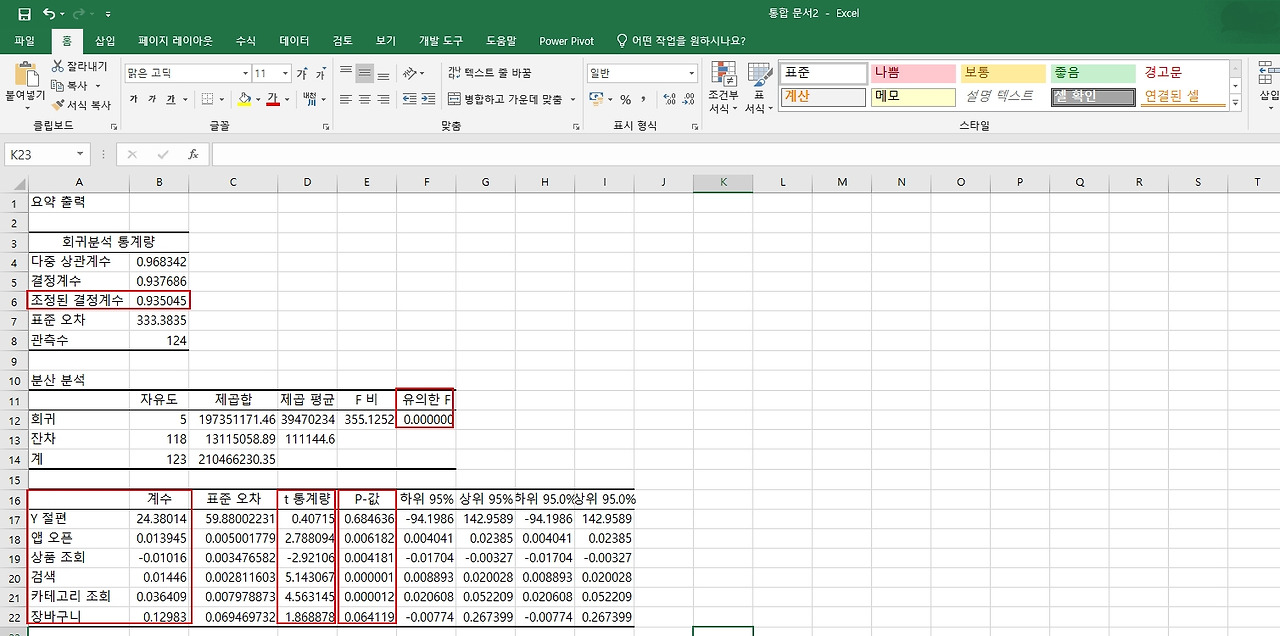Screen dimensions: 1280x636
Task: Apply the Calculation (계산) cell style
Action: pyautogui.click(x=823, y=97)
